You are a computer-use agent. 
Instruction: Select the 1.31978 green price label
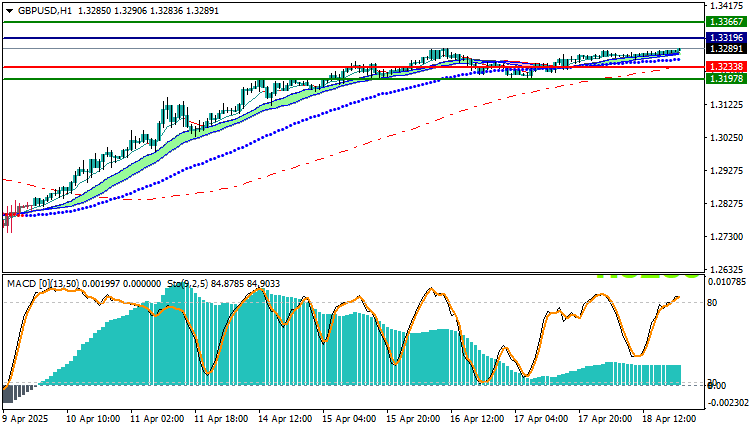click(727, 78)
